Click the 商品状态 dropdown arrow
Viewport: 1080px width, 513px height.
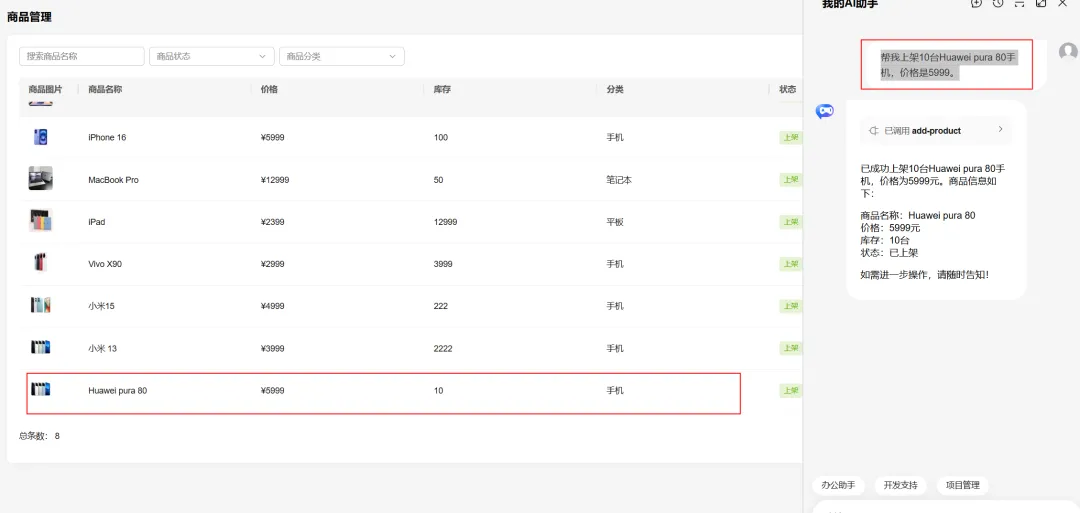[x=262, y=56]
